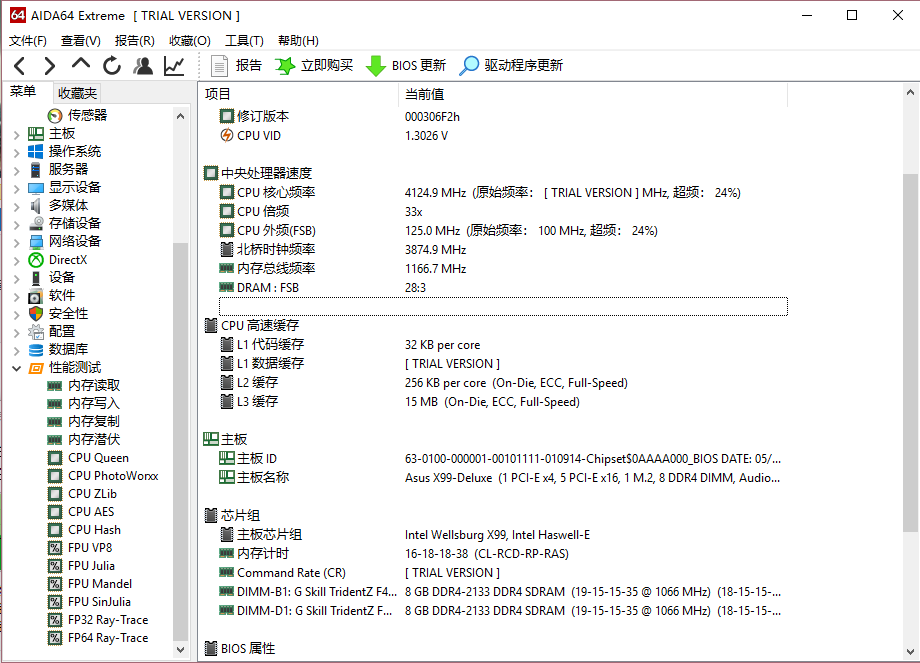Collapse the 性能测试 tree node

[16, 368]
